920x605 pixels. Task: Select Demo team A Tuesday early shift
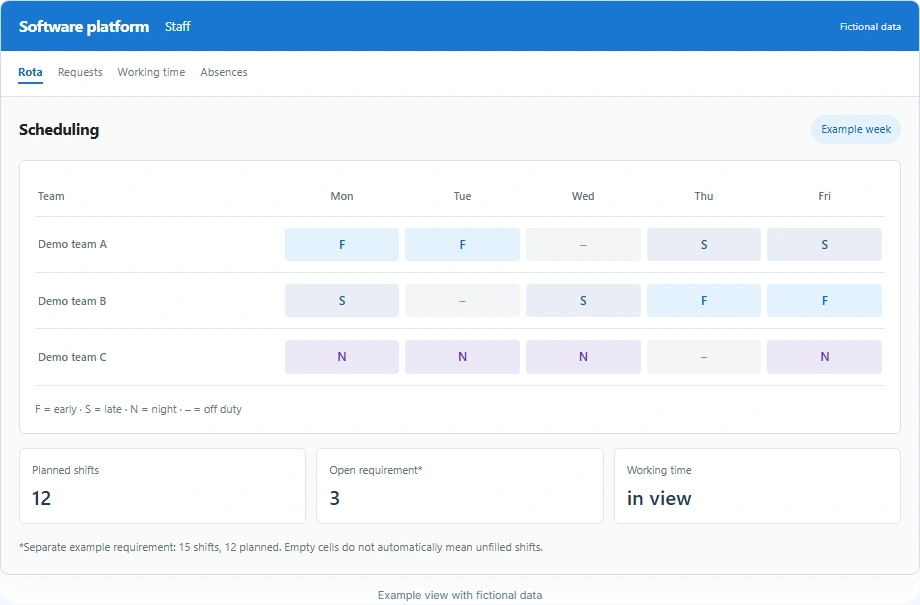(462, 244)
